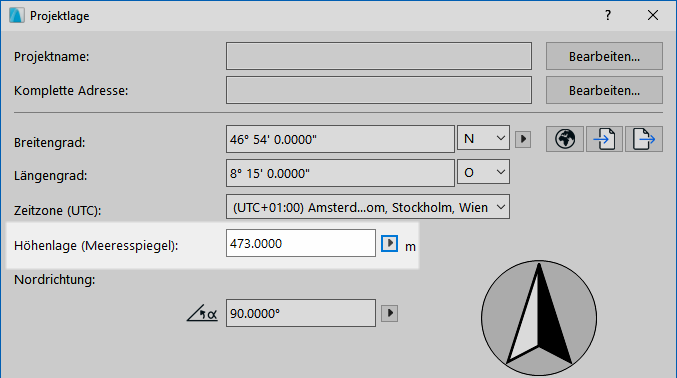Click arrow button beside Breitengrad field
The image size is (677, 378).
523,139
